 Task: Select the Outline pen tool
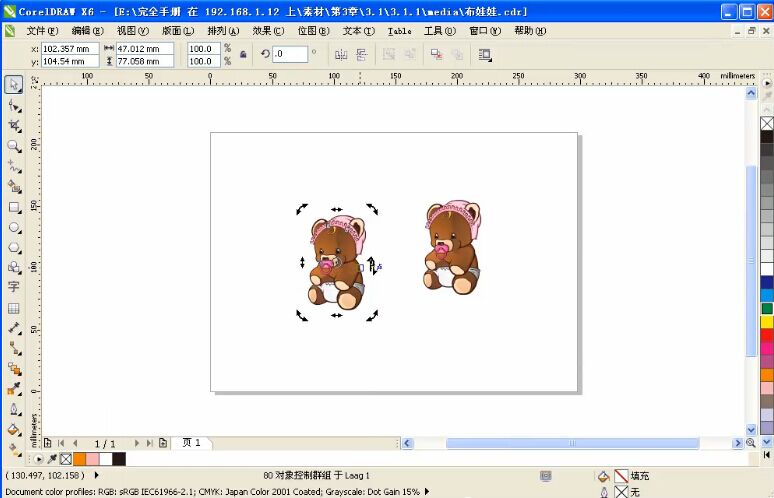pos(14,409)
